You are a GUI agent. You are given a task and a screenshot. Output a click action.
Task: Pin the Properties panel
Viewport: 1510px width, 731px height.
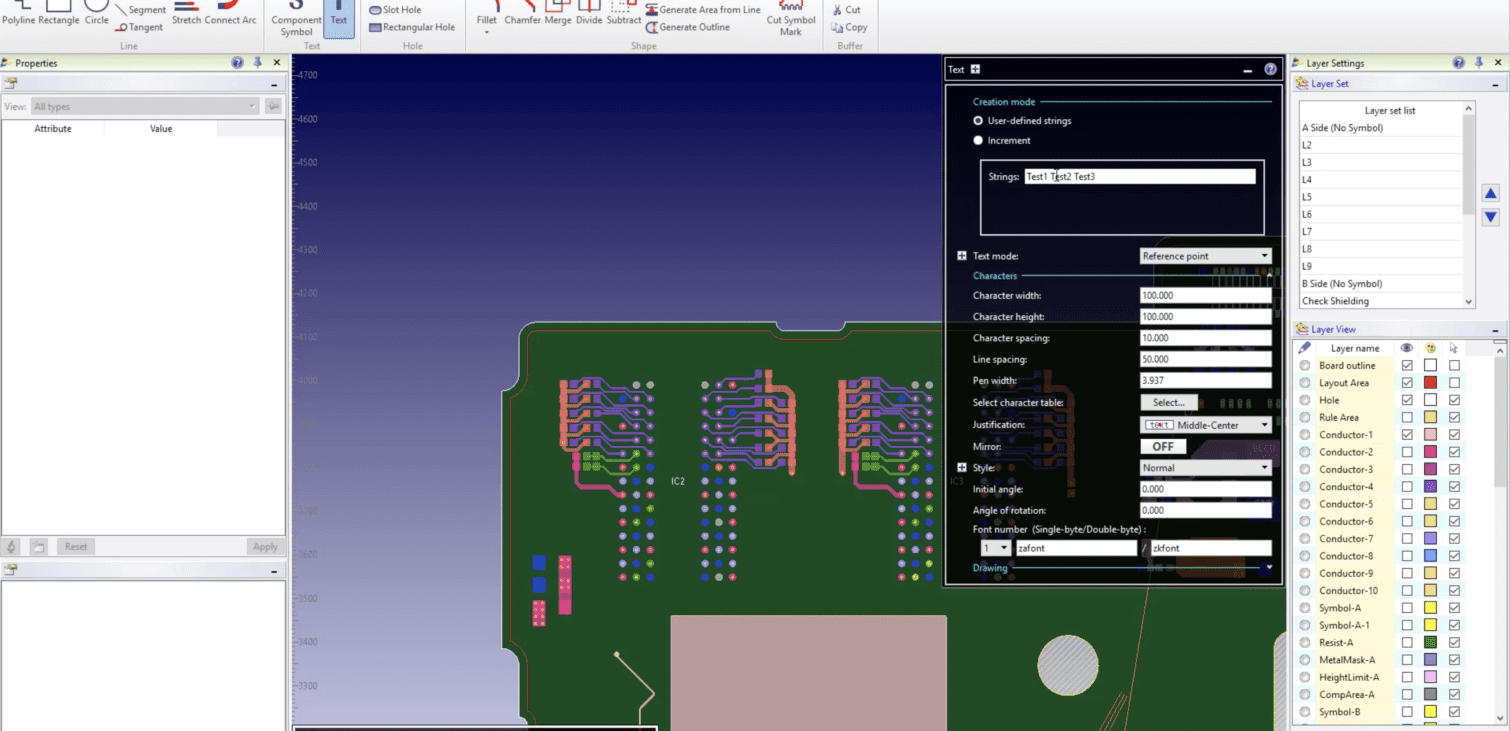point(257,63)
